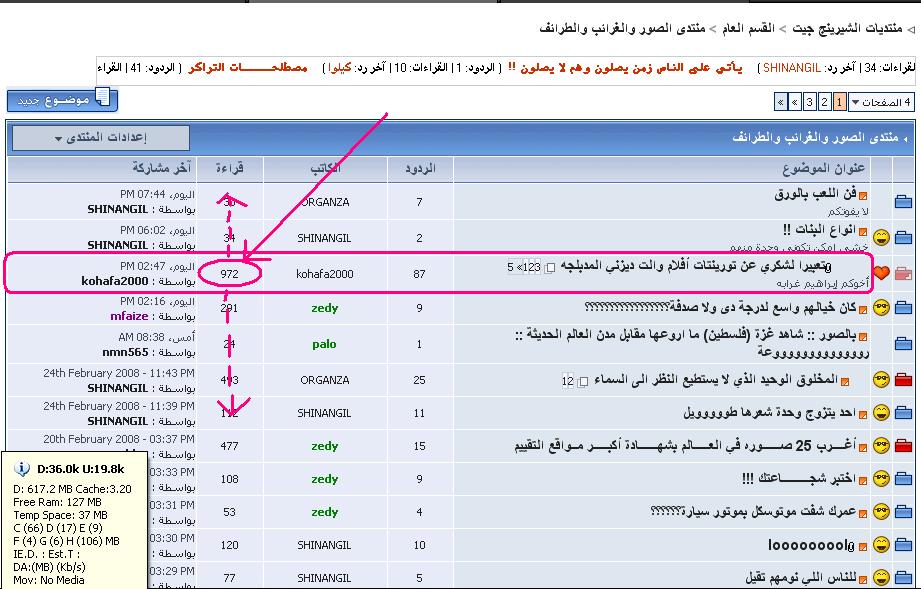Open the pages (4 الصفحات) dropdown

tap(881, 102)
